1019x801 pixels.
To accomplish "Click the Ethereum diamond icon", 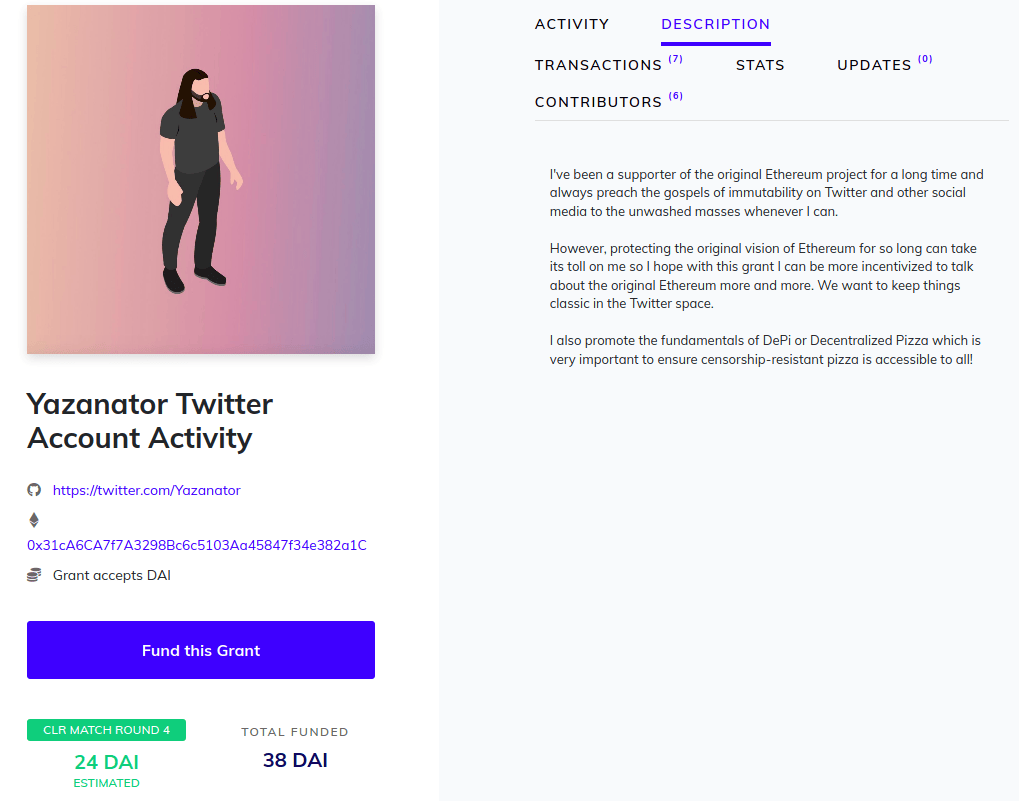I will pyautogui.click(x=34, y=520).
